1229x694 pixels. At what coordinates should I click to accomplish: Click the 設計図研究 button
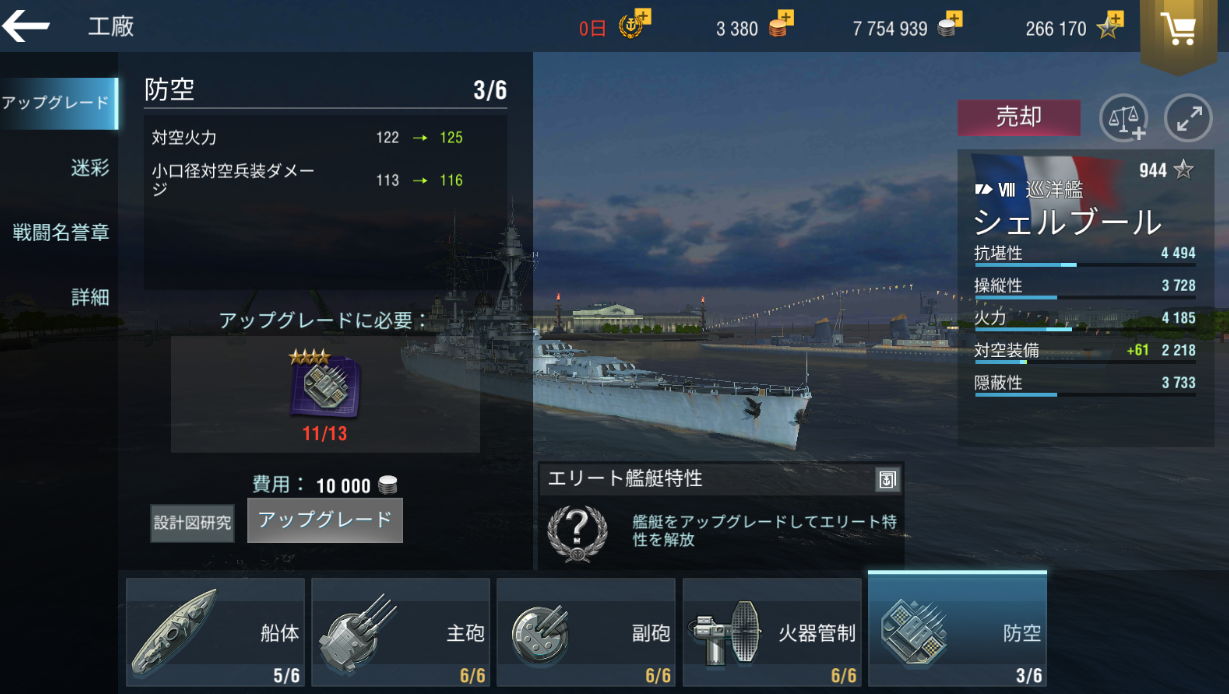click(x=192, y=522)
